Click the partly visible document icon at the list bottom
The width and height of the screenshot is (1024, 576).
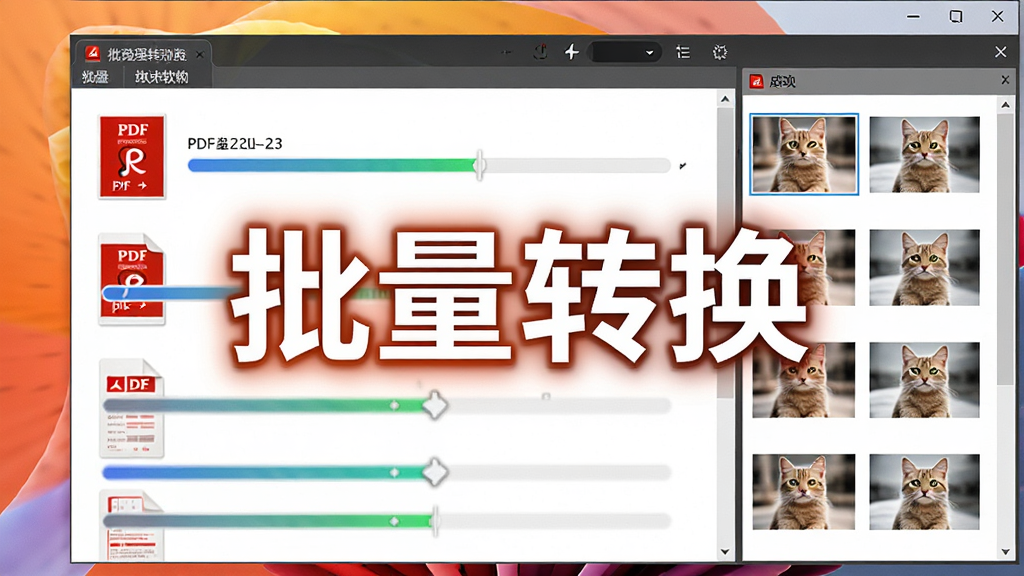[x=131, y=524]
